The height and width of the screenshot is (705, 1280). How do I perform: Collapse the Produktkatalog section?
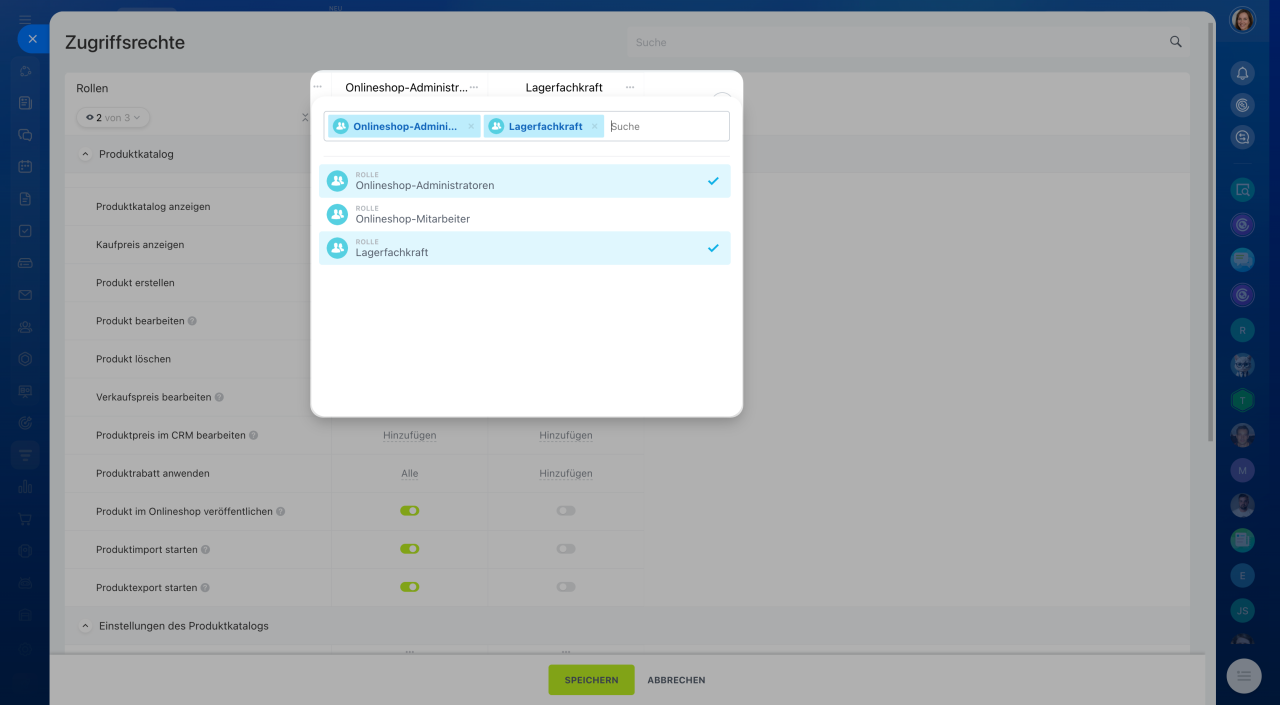(84, 155)
